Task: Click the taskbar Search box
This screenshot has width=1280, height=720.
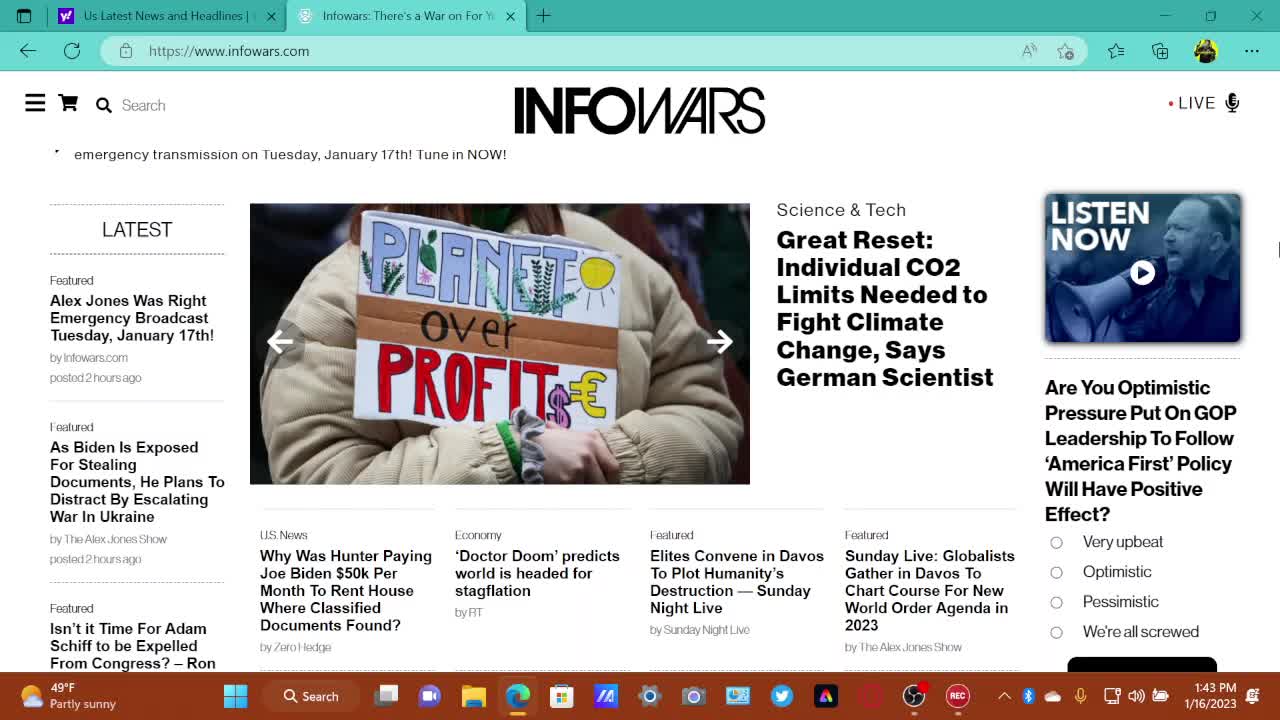Action: 310,696
